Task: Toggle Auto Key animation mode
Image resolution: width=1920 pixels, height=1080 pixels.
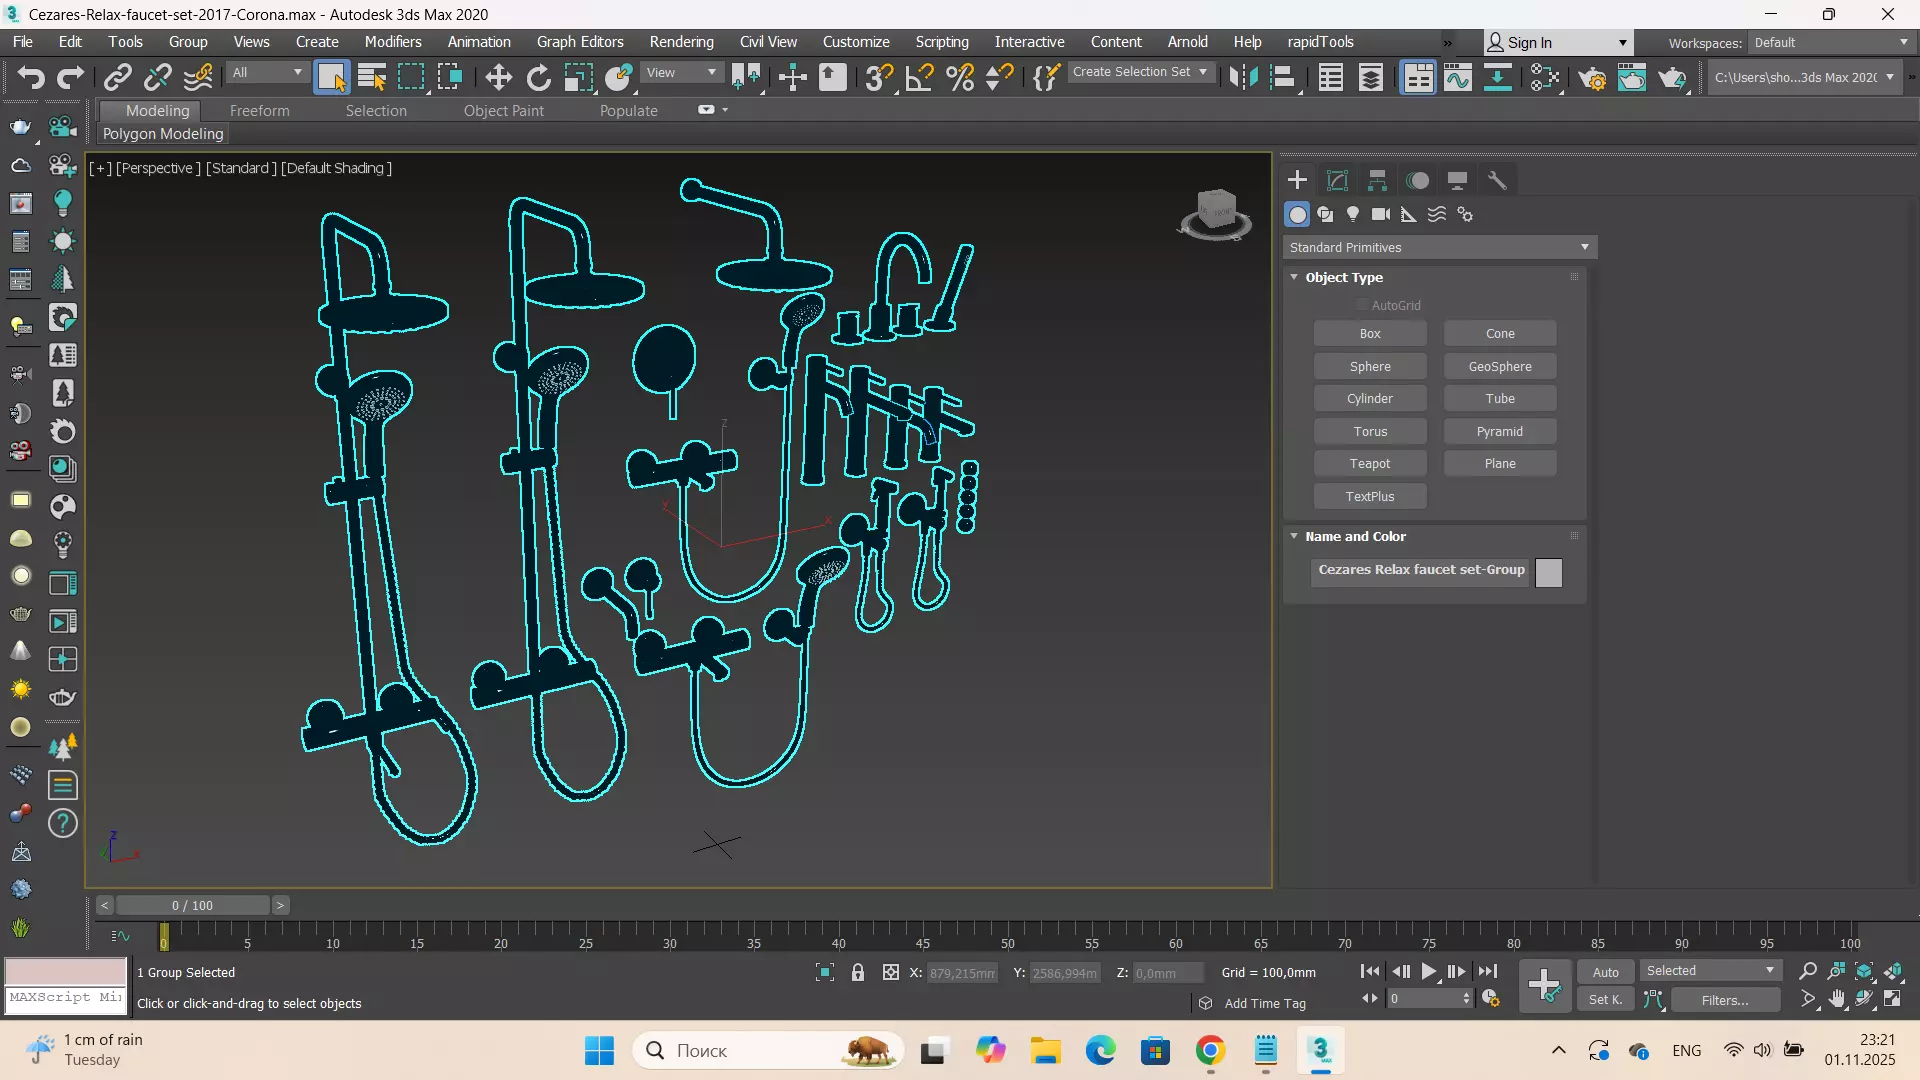Action: [x=1605, y=972]
